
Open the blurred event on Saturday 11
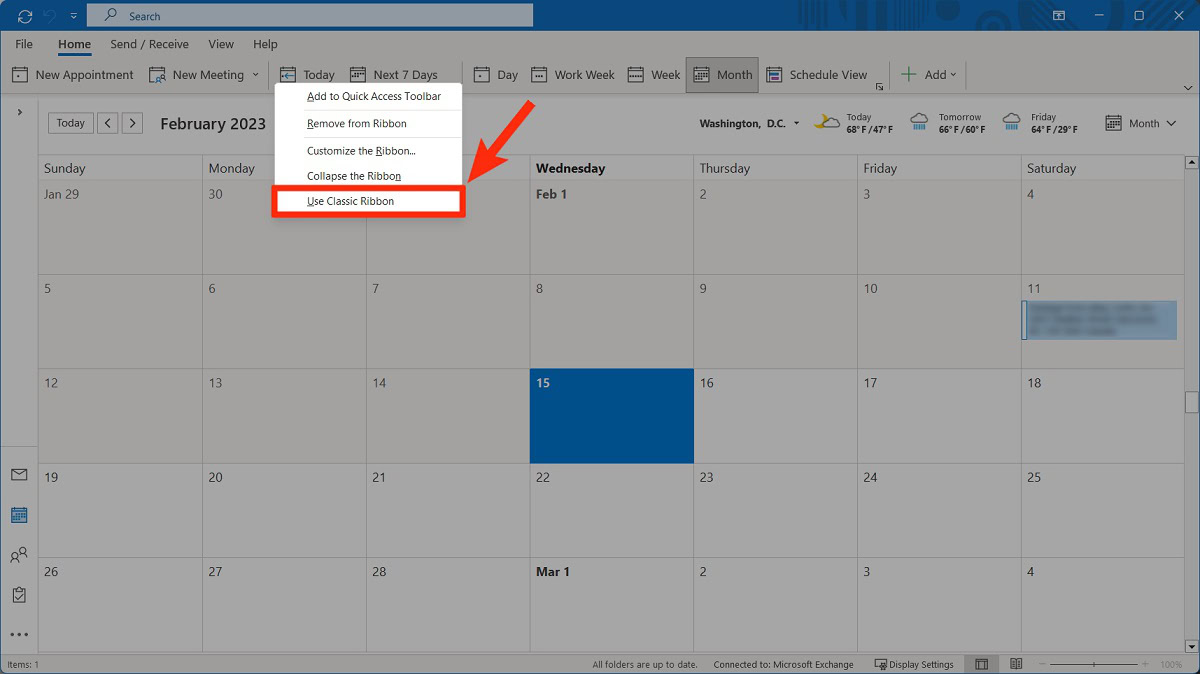[1099, 320]
